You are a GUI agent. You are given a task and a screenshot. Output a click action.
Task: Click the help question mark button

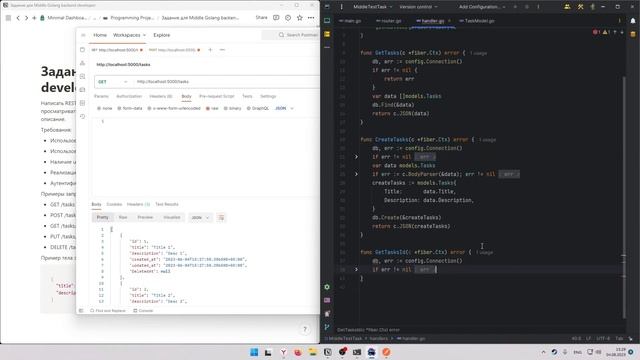tap(304, 329)
